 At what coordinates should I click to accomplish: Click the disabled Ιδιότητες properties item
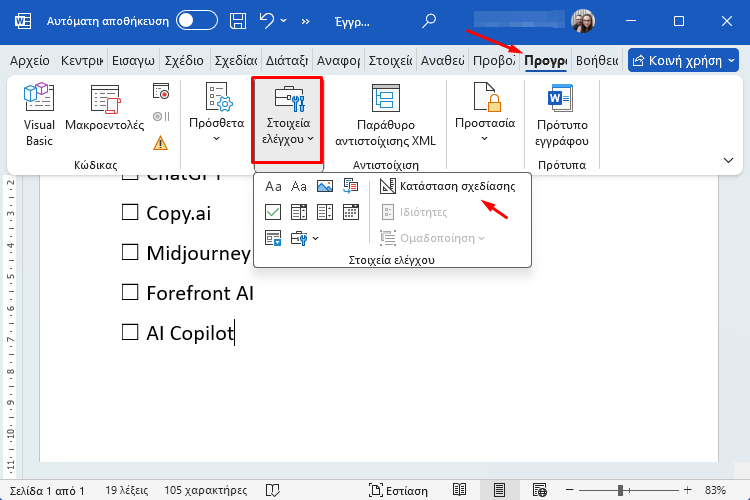tap(414, 212)
